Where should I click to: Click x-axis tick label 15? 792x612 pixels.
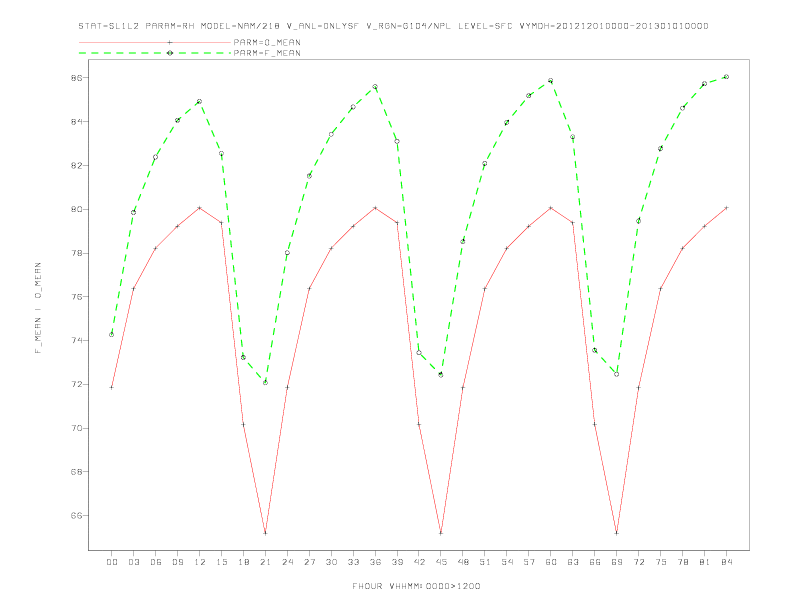pyautogui.click(x=222, y=562)
